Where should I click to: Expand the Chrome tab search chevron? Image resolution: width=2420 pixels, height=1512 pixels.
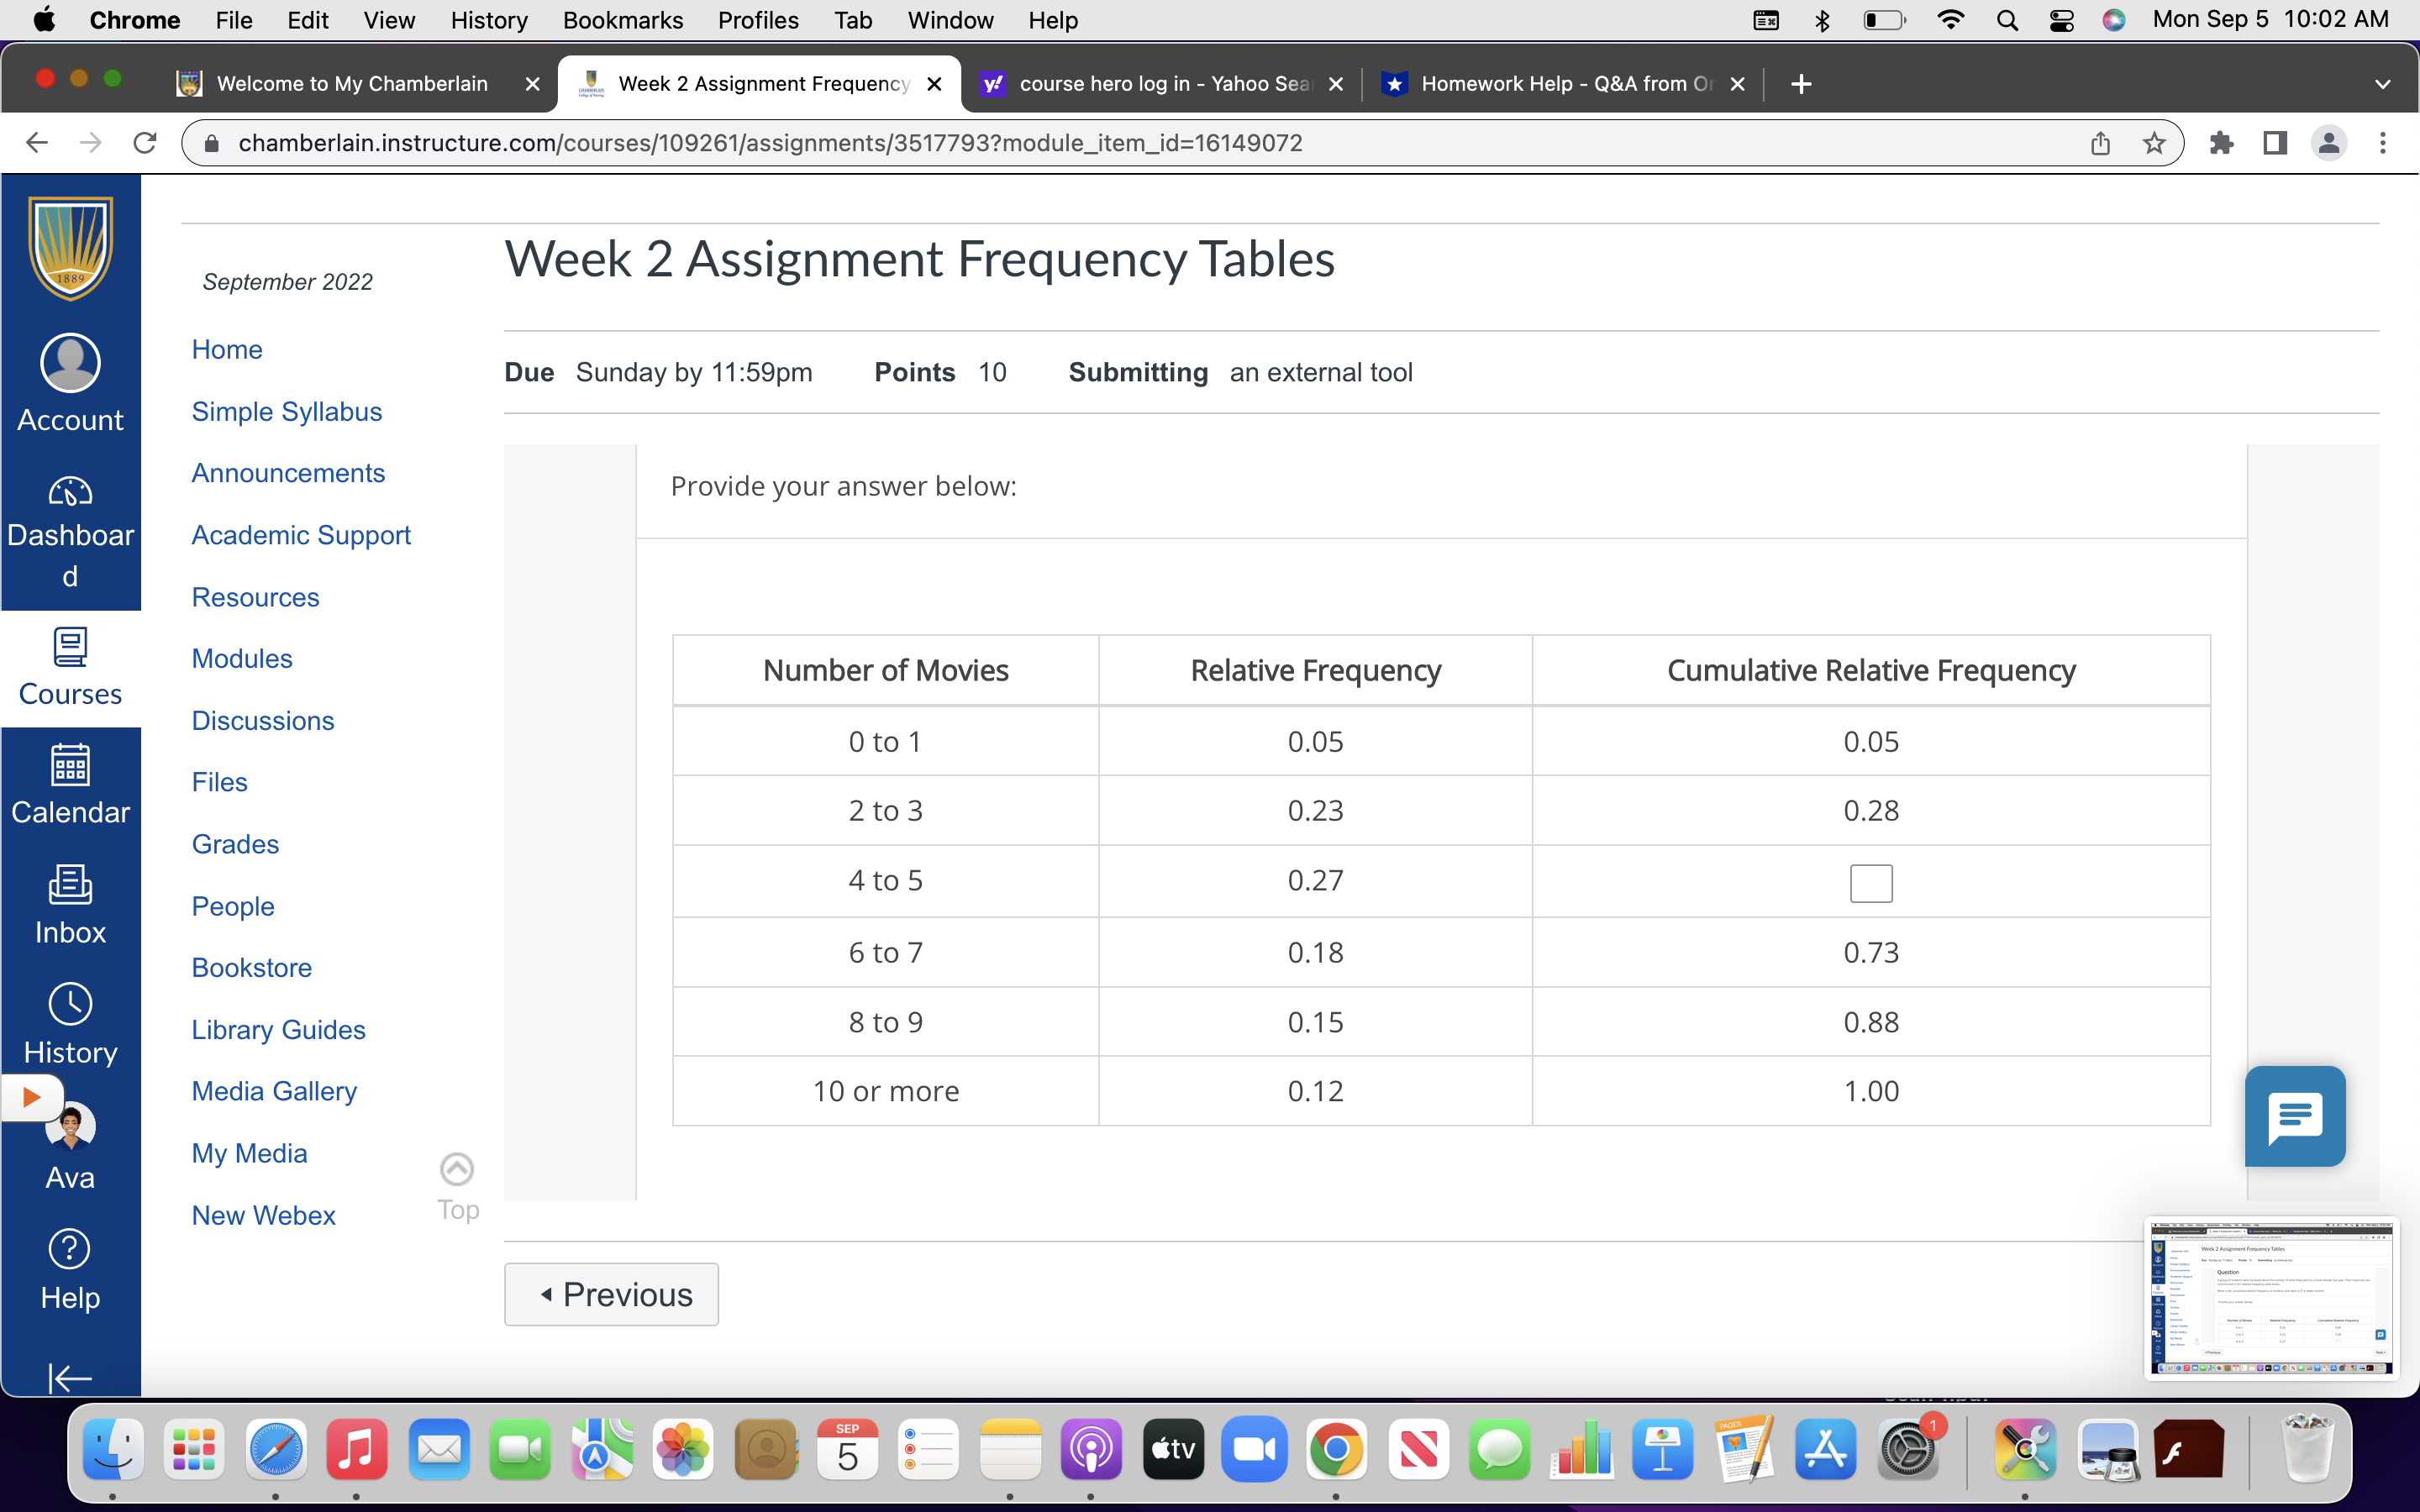coord(2382,84)
